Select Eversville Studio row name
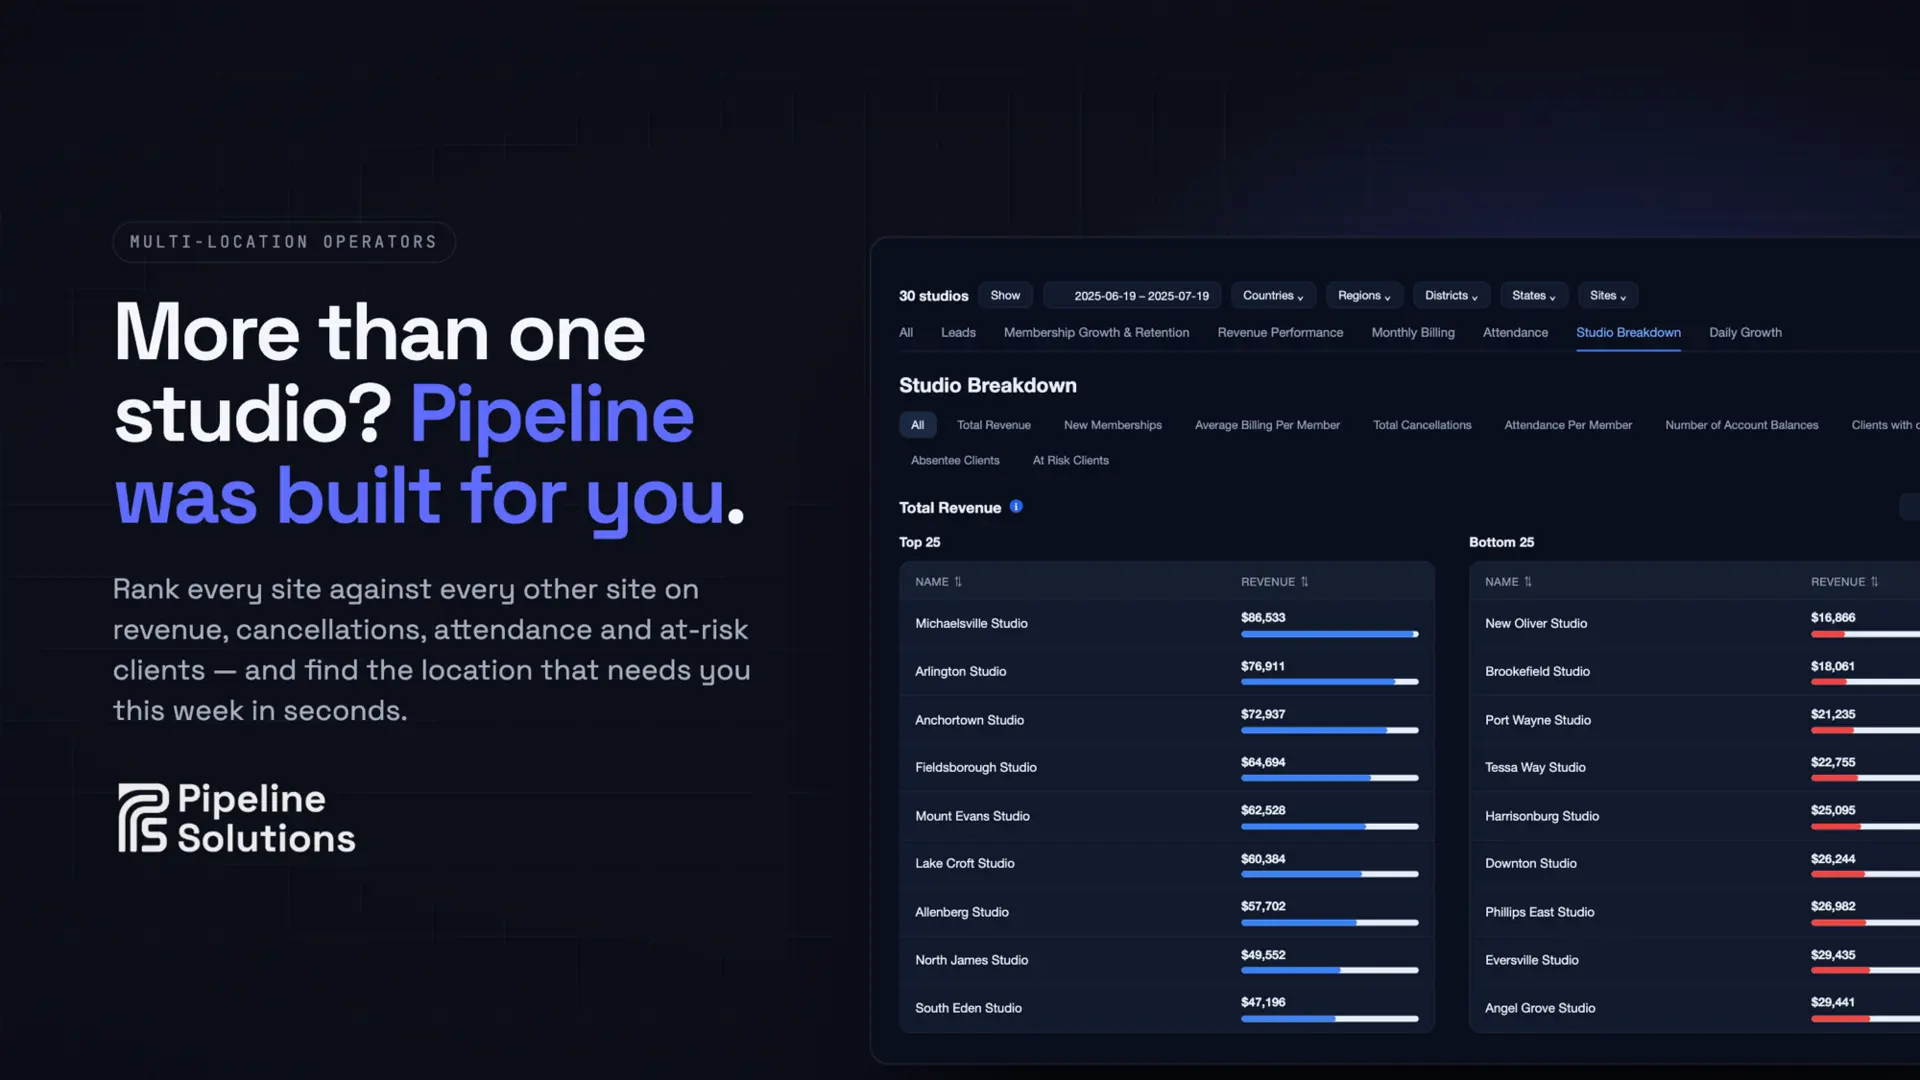Image resolution: width=1920 pixels, height=1080 pixels. click(x=1532, y=960)
